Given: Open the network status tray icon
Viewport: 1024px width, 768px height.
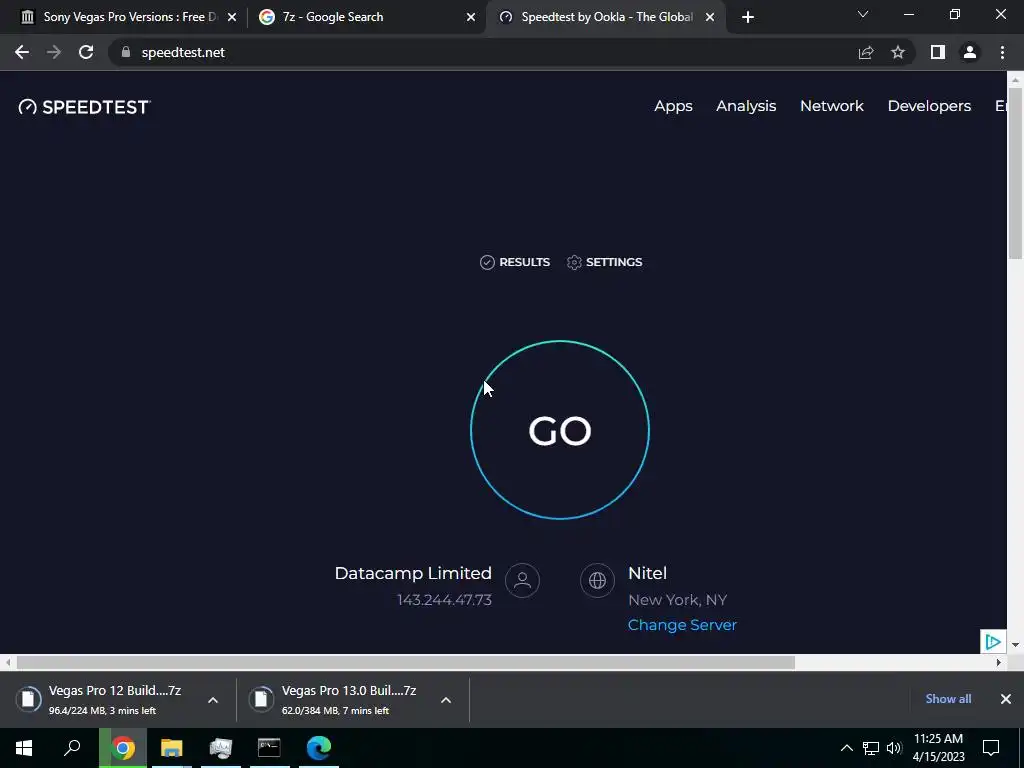Looking at the screenshot, I should tap(871, 748).
